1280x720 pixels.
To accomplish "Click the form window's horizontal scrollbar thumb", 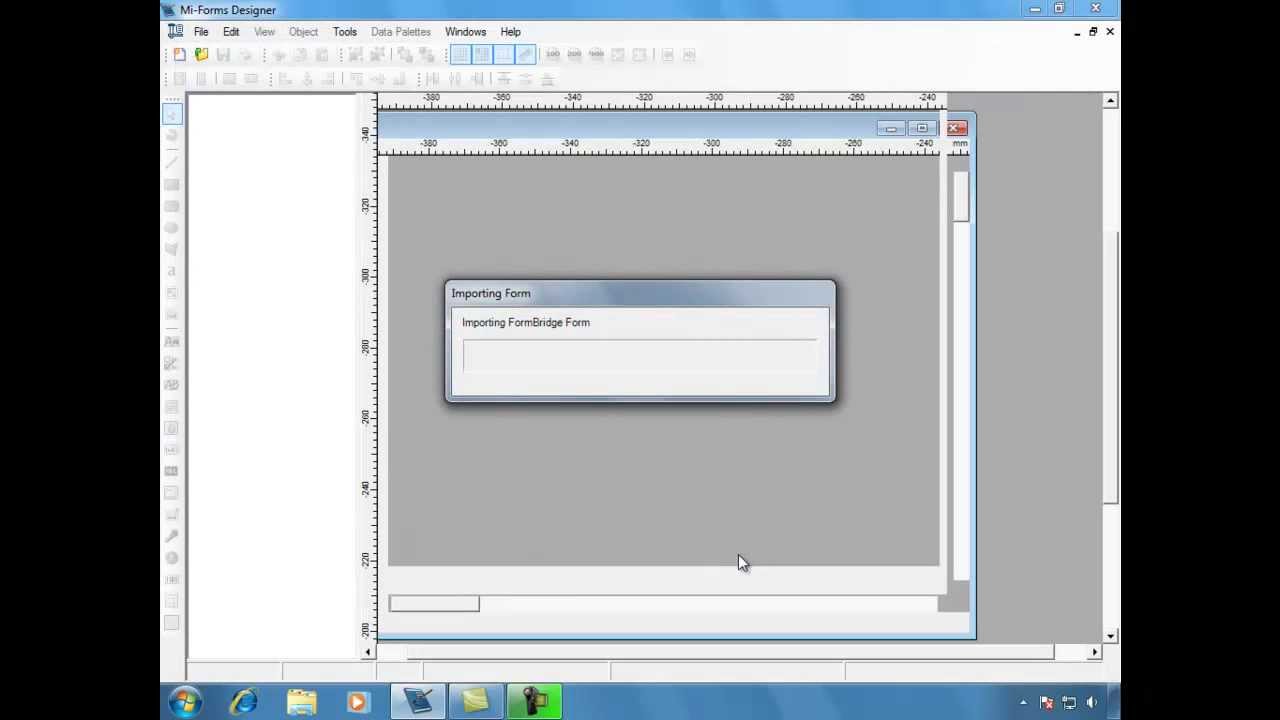I will point(434,604).
